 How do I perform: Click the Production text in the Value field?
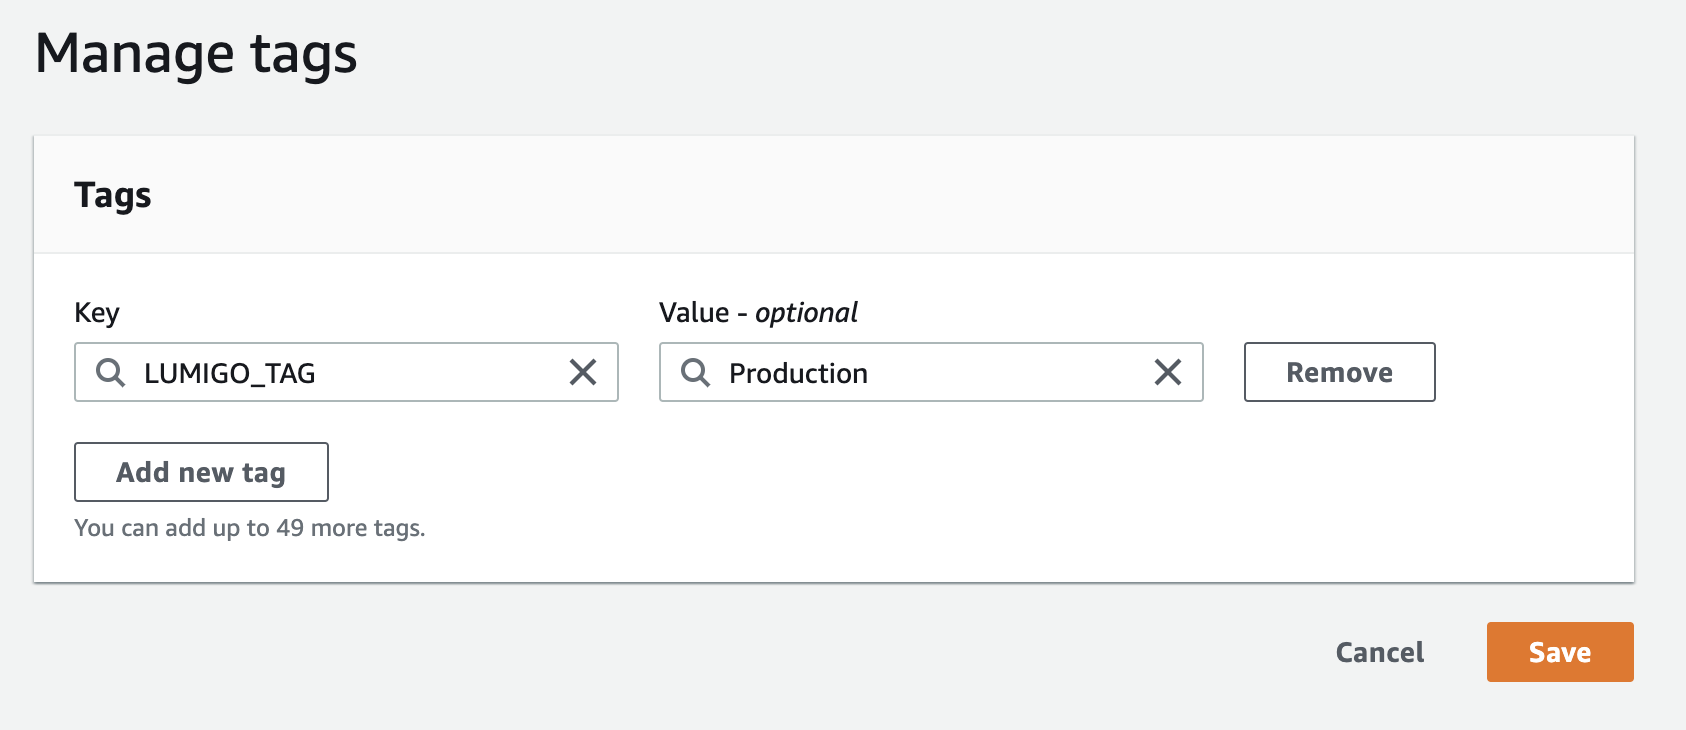tap(798, 373)
